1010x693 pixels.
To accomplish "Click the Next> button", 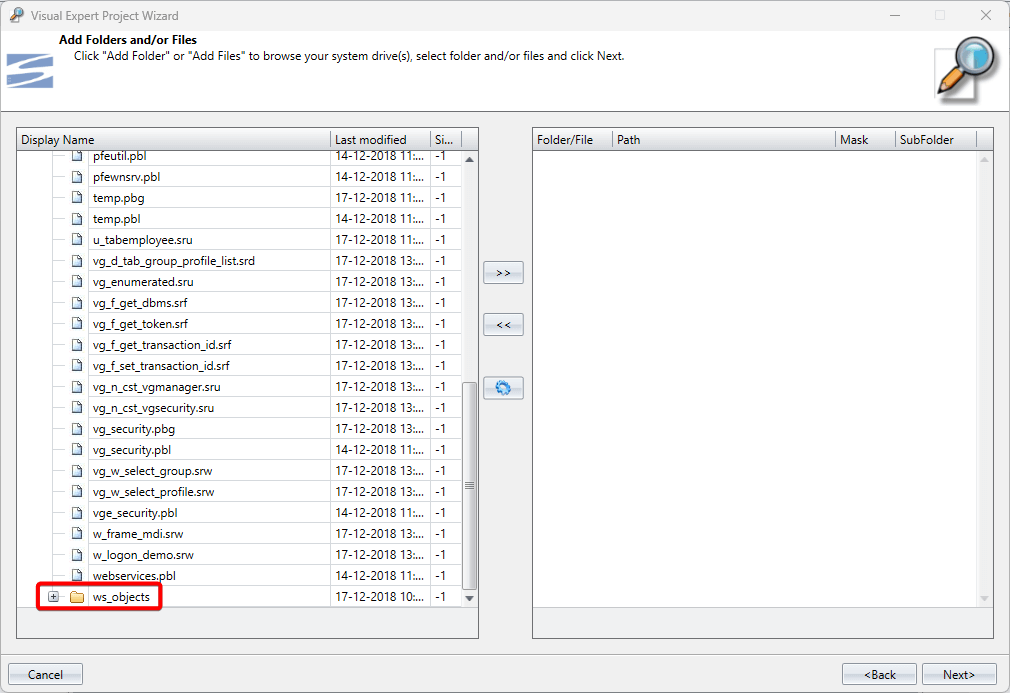I will point(959,675).
